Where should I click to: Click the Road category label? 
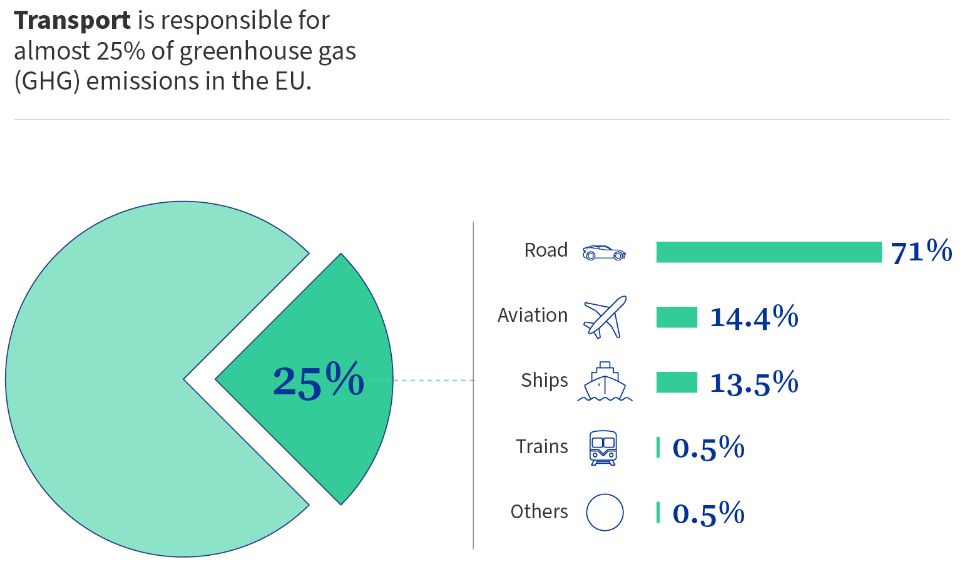[x=546, y=250]
